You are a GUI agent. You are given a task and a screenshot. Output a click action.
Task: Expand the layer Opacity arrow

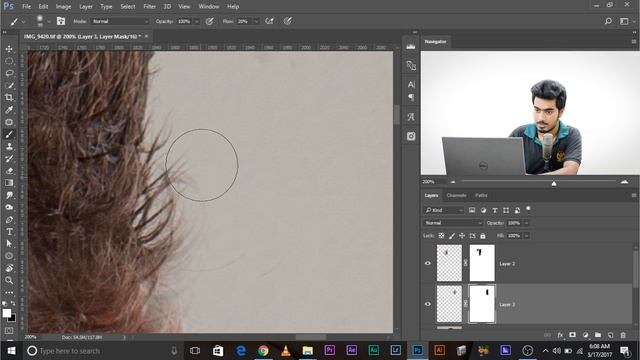pyautogui.click(x=527, y=223)
